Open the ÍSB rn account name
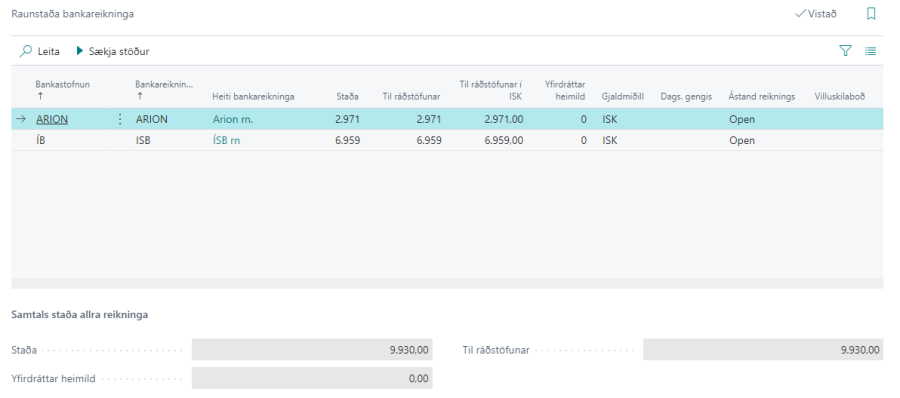Viewport: 900px width, 398px height. [x=226, y=140]
